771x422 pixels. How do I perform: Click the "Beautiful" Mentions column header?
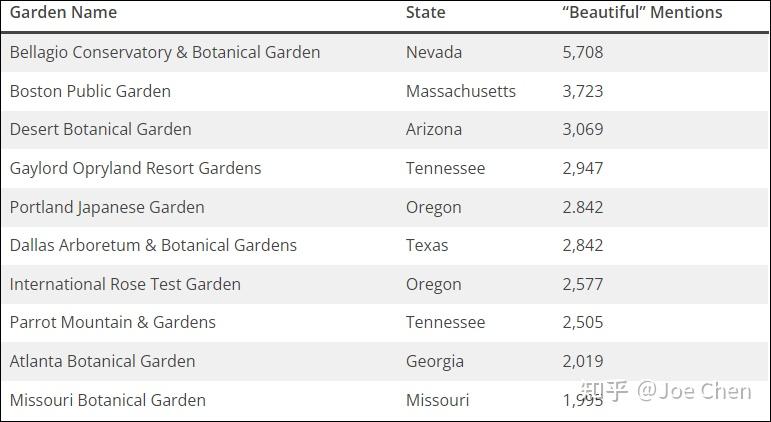(642, 13)
